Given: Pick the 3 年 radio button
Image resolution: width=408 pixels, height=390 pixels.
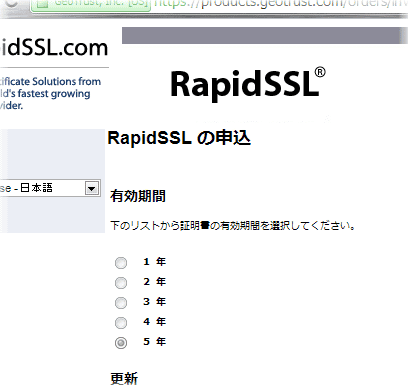Looking at the screenshot, I should pyautogui.click(x=121, y=303).
